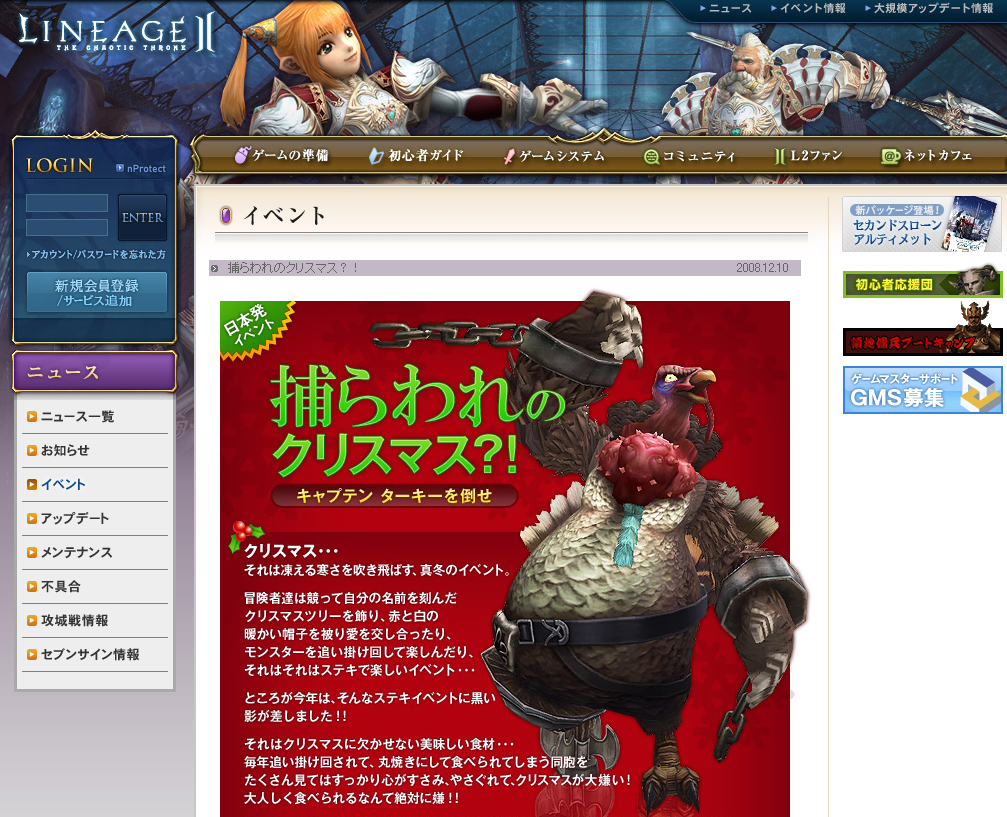The height and width of the screenshot is (817, 1007).
Task: Click the II icon beside L2ファン
Action: coord(780,156)
